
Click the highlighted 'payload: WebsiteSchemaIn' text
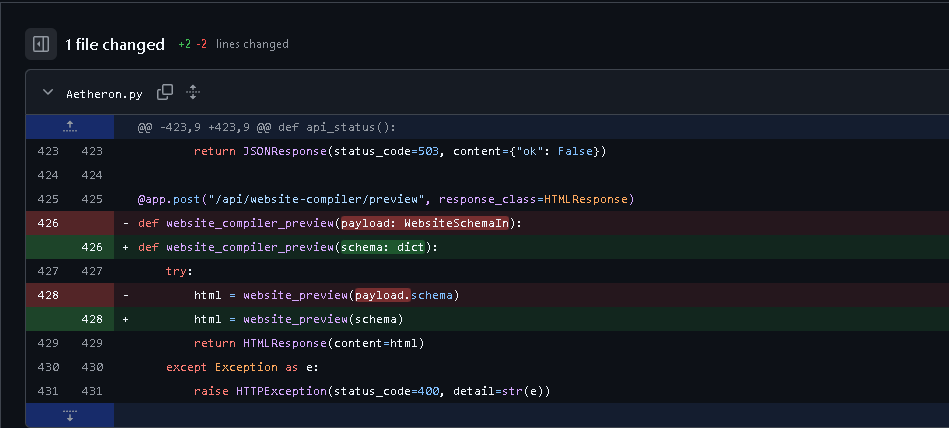(x=425, y=223)
